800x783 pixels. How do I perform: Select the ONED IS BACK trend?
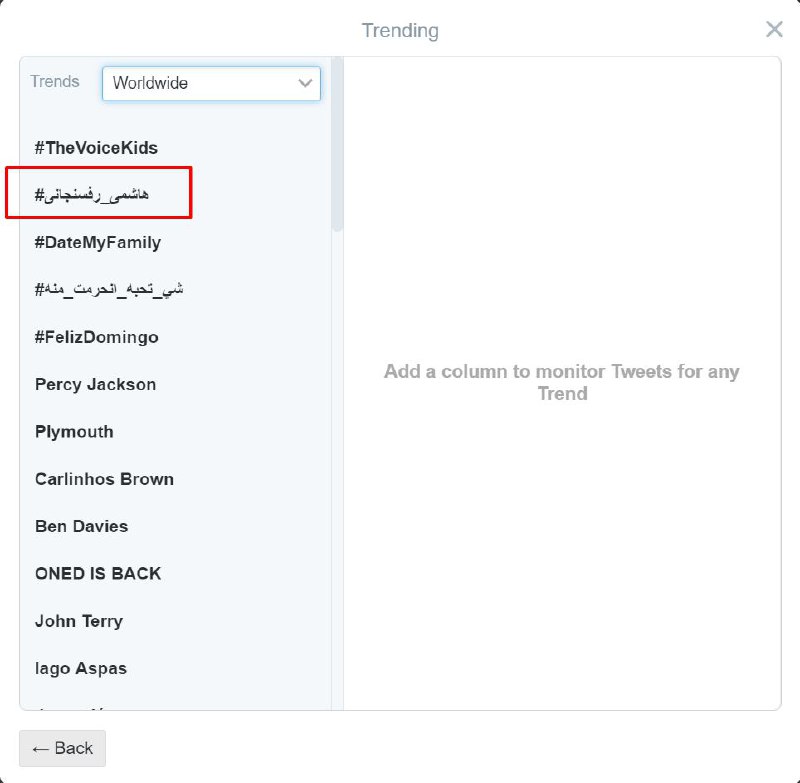[x=98, y=573]
